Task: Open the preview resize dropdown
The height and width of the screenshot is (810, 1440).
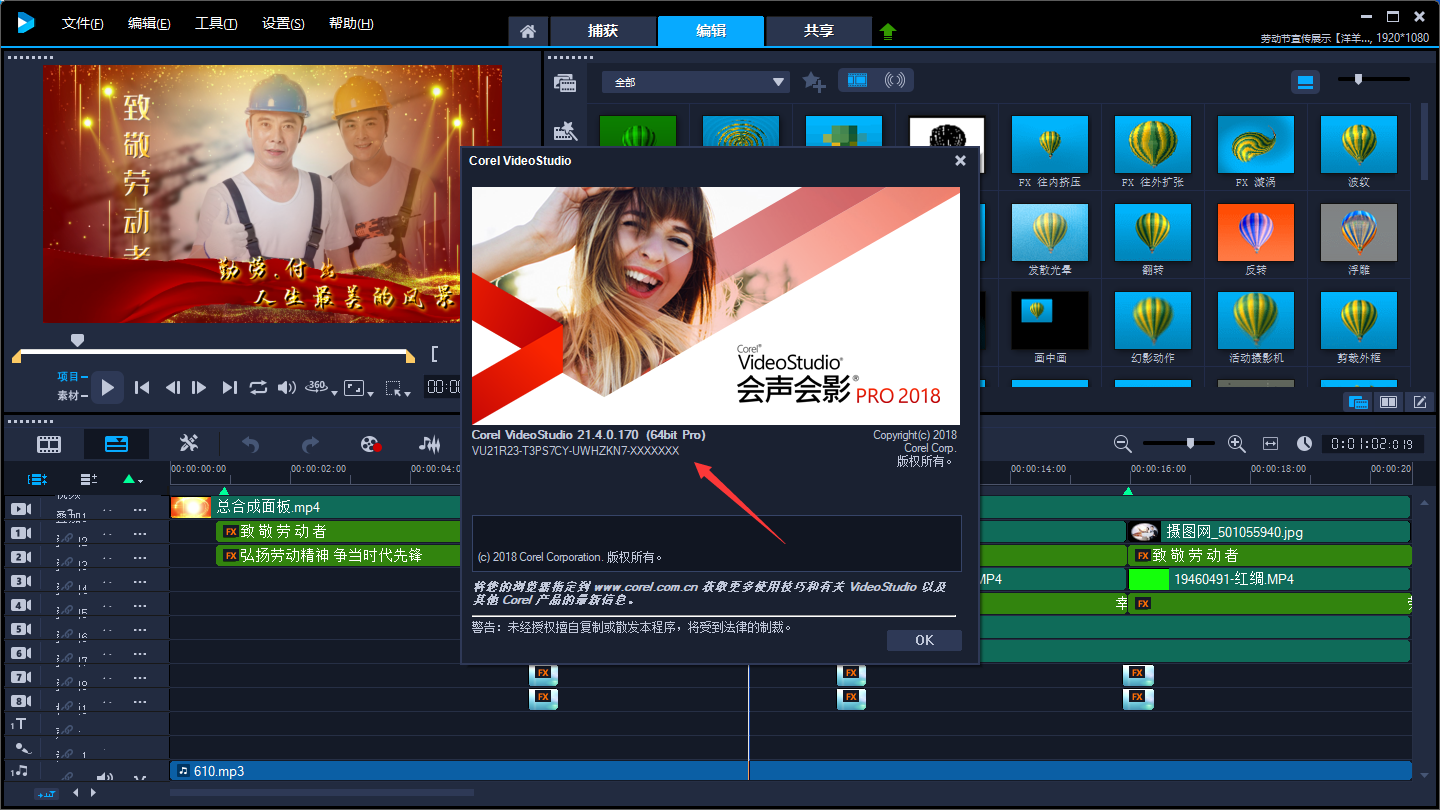Action: 357,388
